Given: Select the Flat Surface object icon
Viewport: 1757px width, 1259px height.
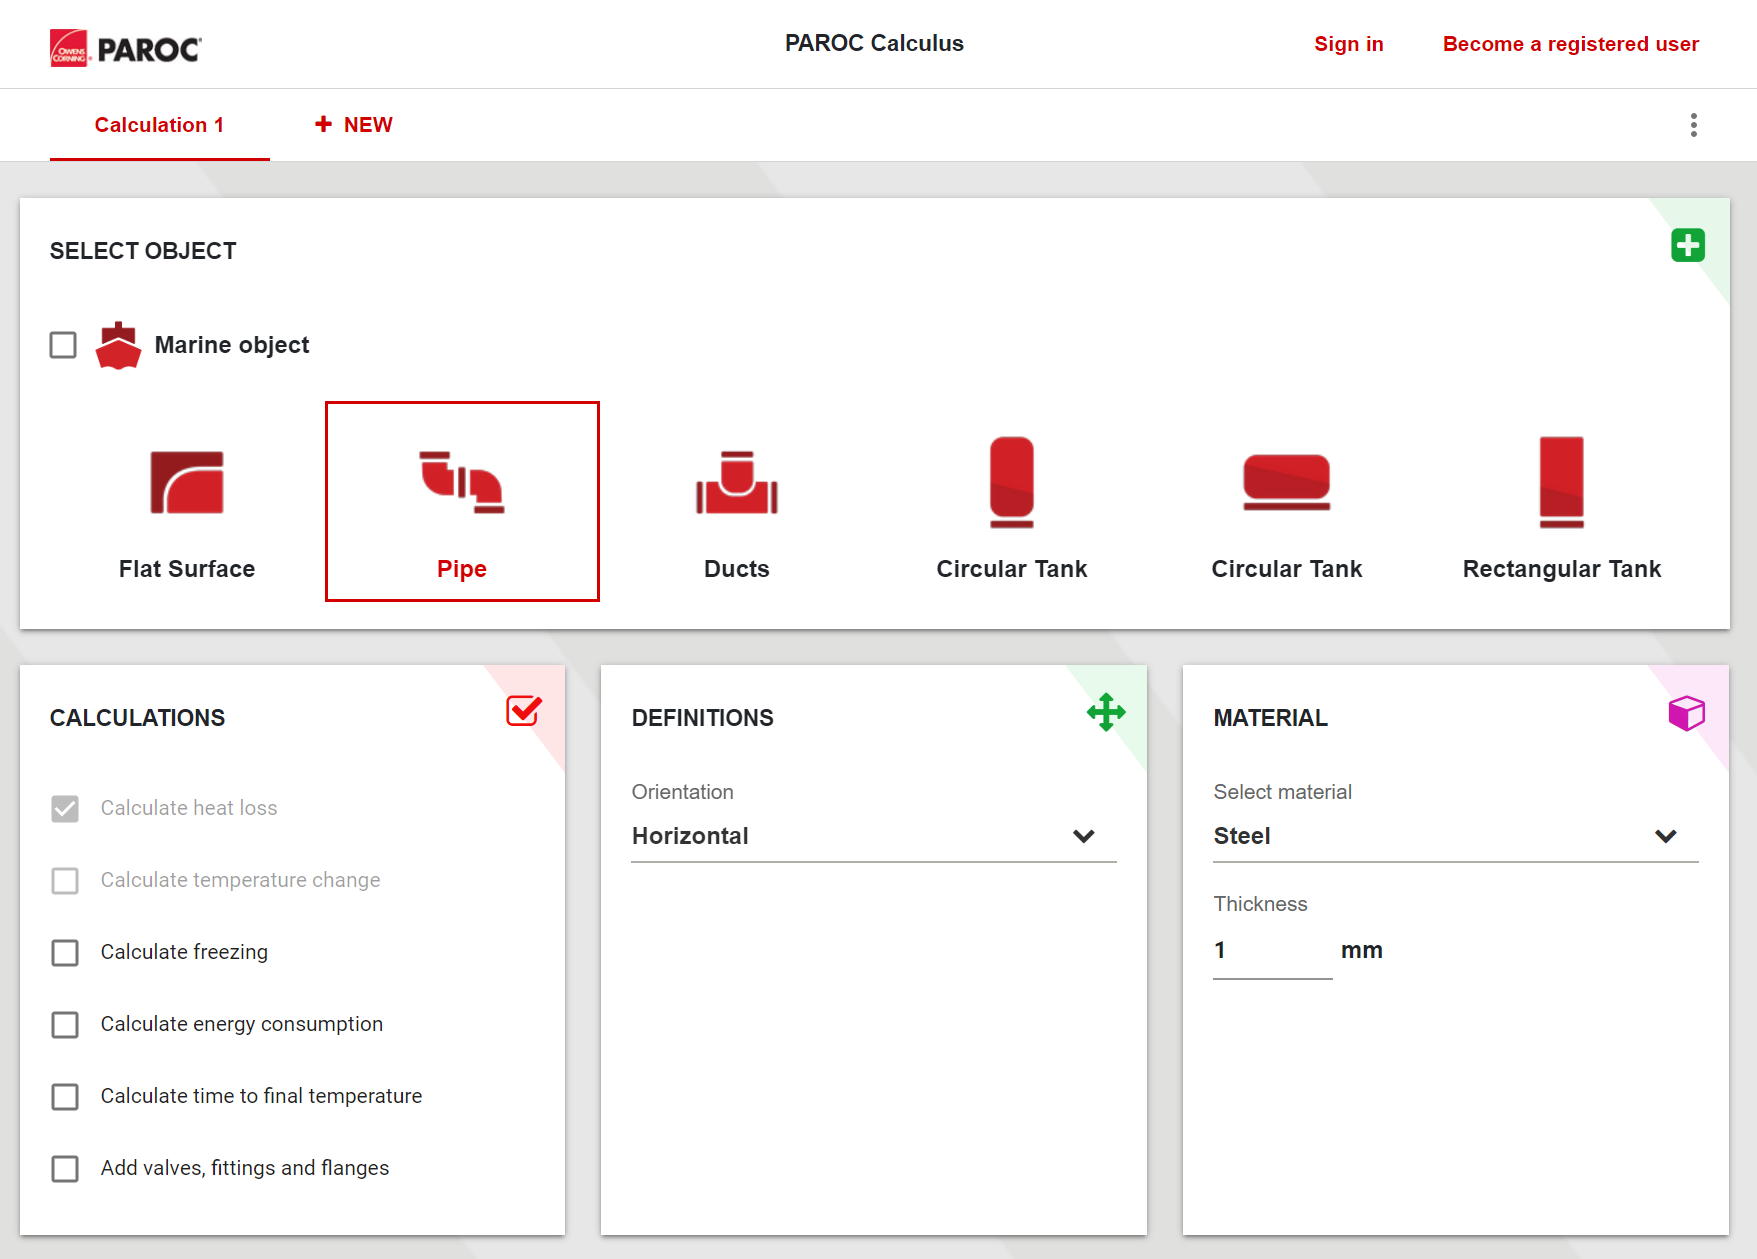Looking at the screenshot, I should (187, 483).
